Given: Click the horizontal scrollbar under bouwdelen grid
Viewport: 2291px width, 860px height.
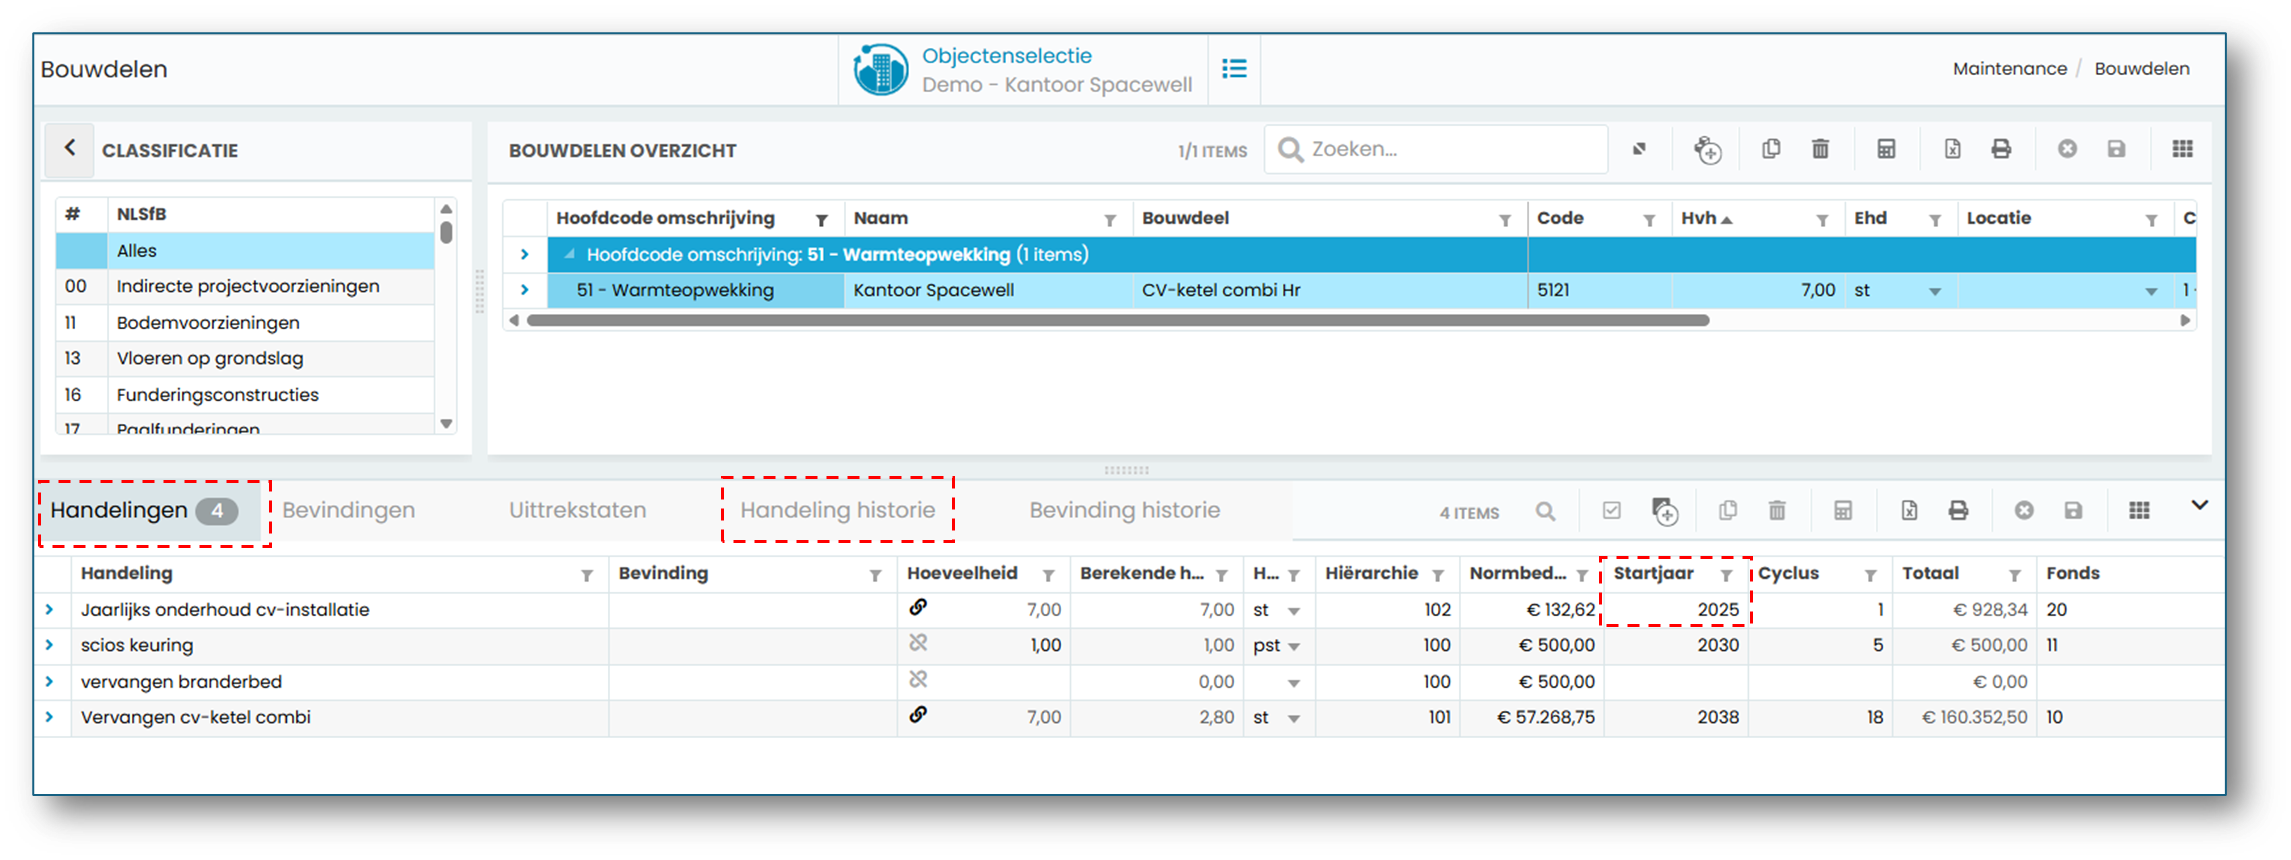Looking at the screenshot, I should tap(1117, 321).
